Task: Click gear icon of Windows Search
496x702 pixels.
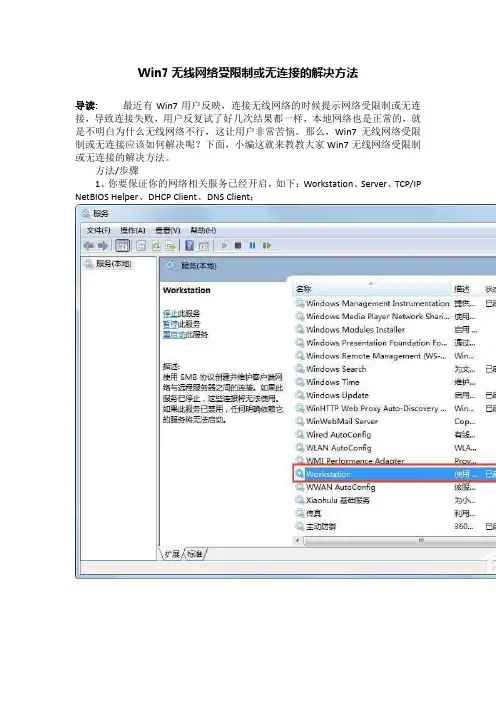Action: coord(299,369)
